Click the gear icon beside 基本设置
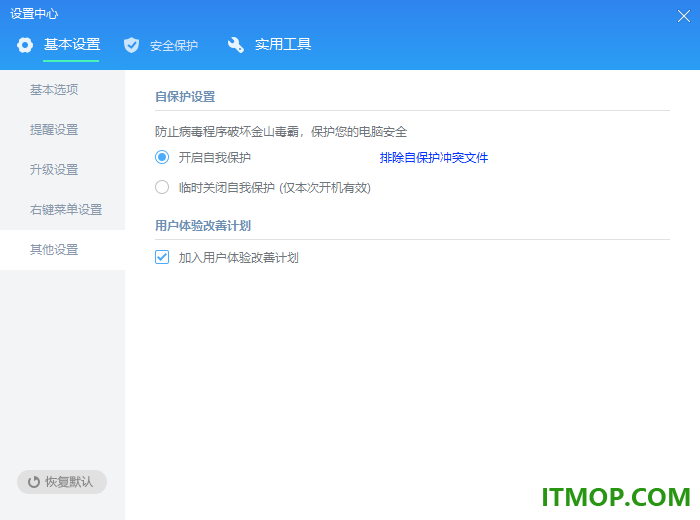 (x=25, y=45)
